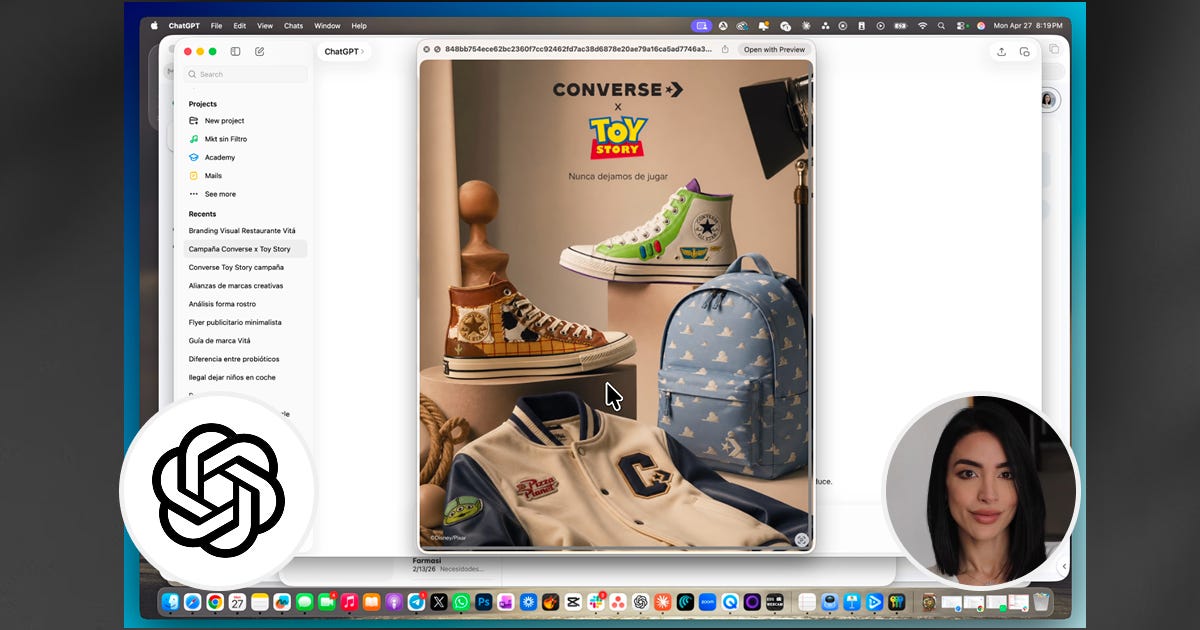The image size is (1200, 630).
Task: Open Music from the dock
Action: tap(349, 602)
